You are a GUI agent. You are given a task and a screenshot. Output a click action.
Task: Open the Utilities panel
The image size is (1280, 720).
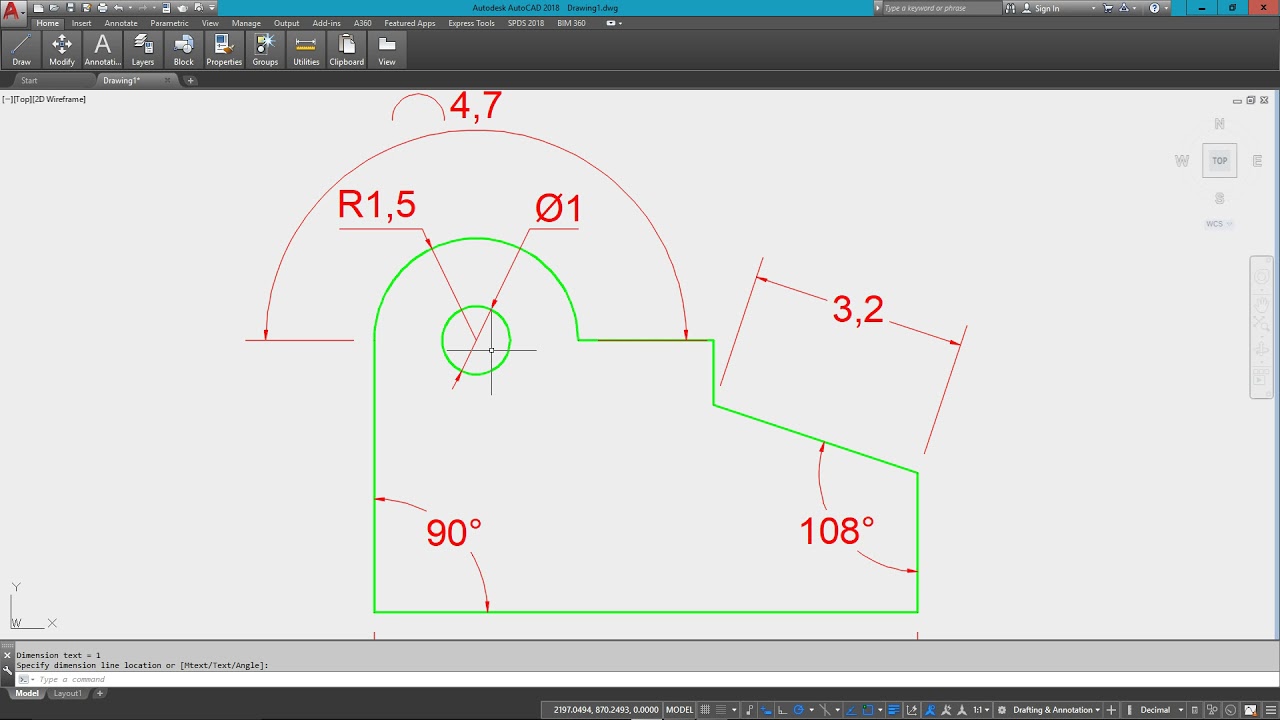pyautogui.click(x=306, y=49)
